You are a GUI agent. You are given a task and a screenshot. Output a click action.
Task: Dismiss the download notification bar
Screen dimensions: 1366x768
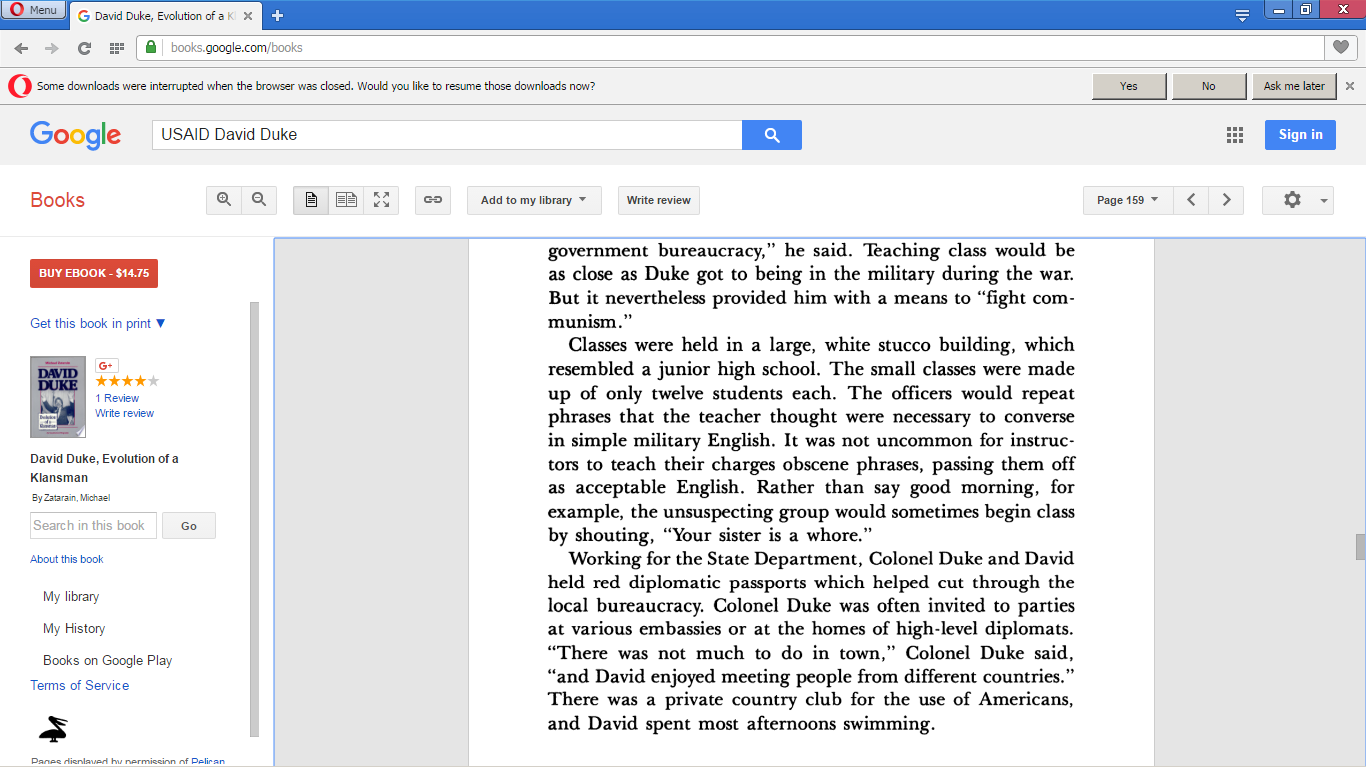pyautogui.click(x=1350, y=86)
